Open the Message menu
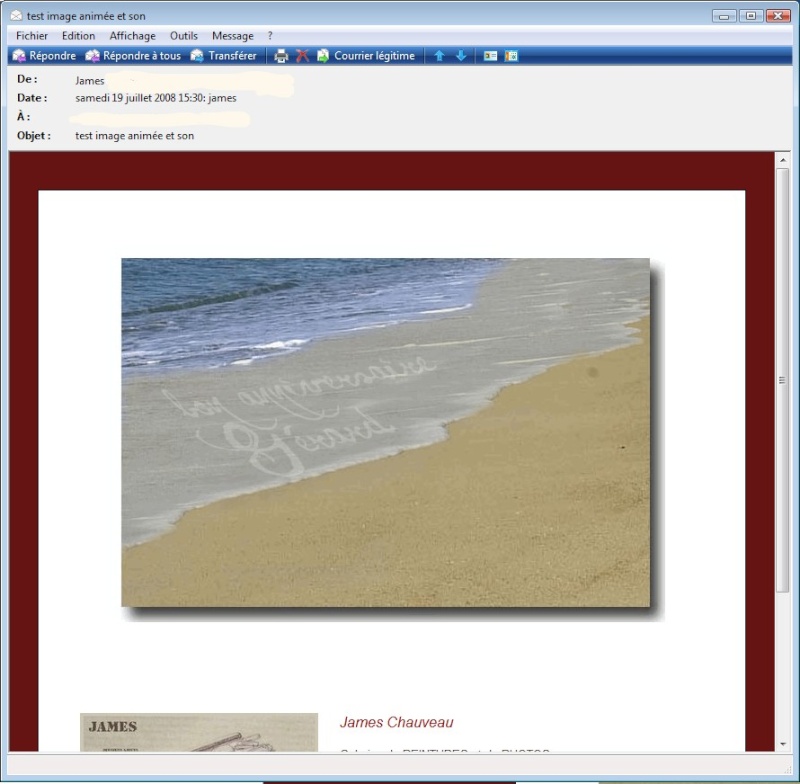 pos(233,36)
